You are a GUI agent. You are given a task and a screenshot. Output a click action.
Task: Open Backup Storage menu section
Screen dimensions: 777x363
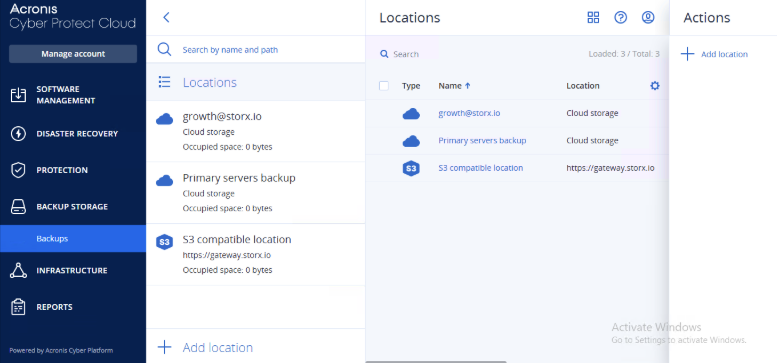point(73,207)
